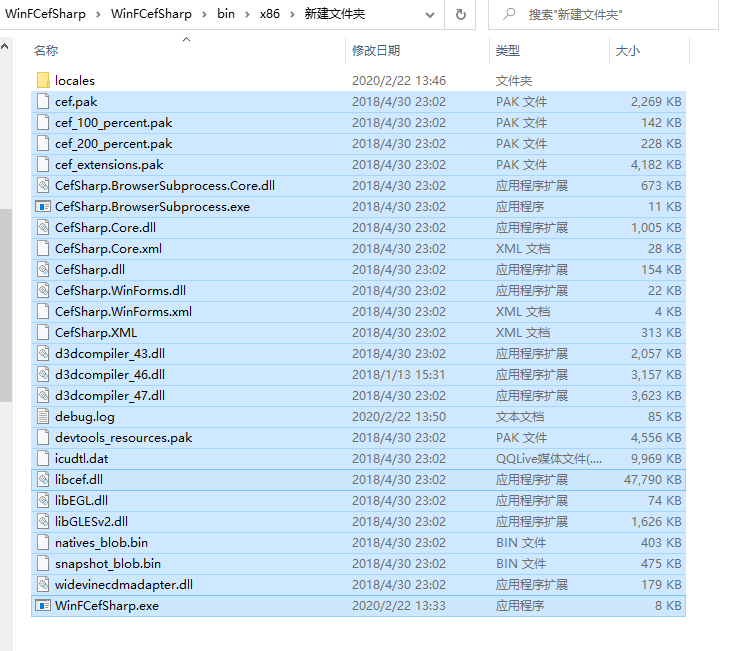731x651 pixels.
Task: Click the 9,969 KB size value
Action: pyautogui.click(x=656, y=458)
